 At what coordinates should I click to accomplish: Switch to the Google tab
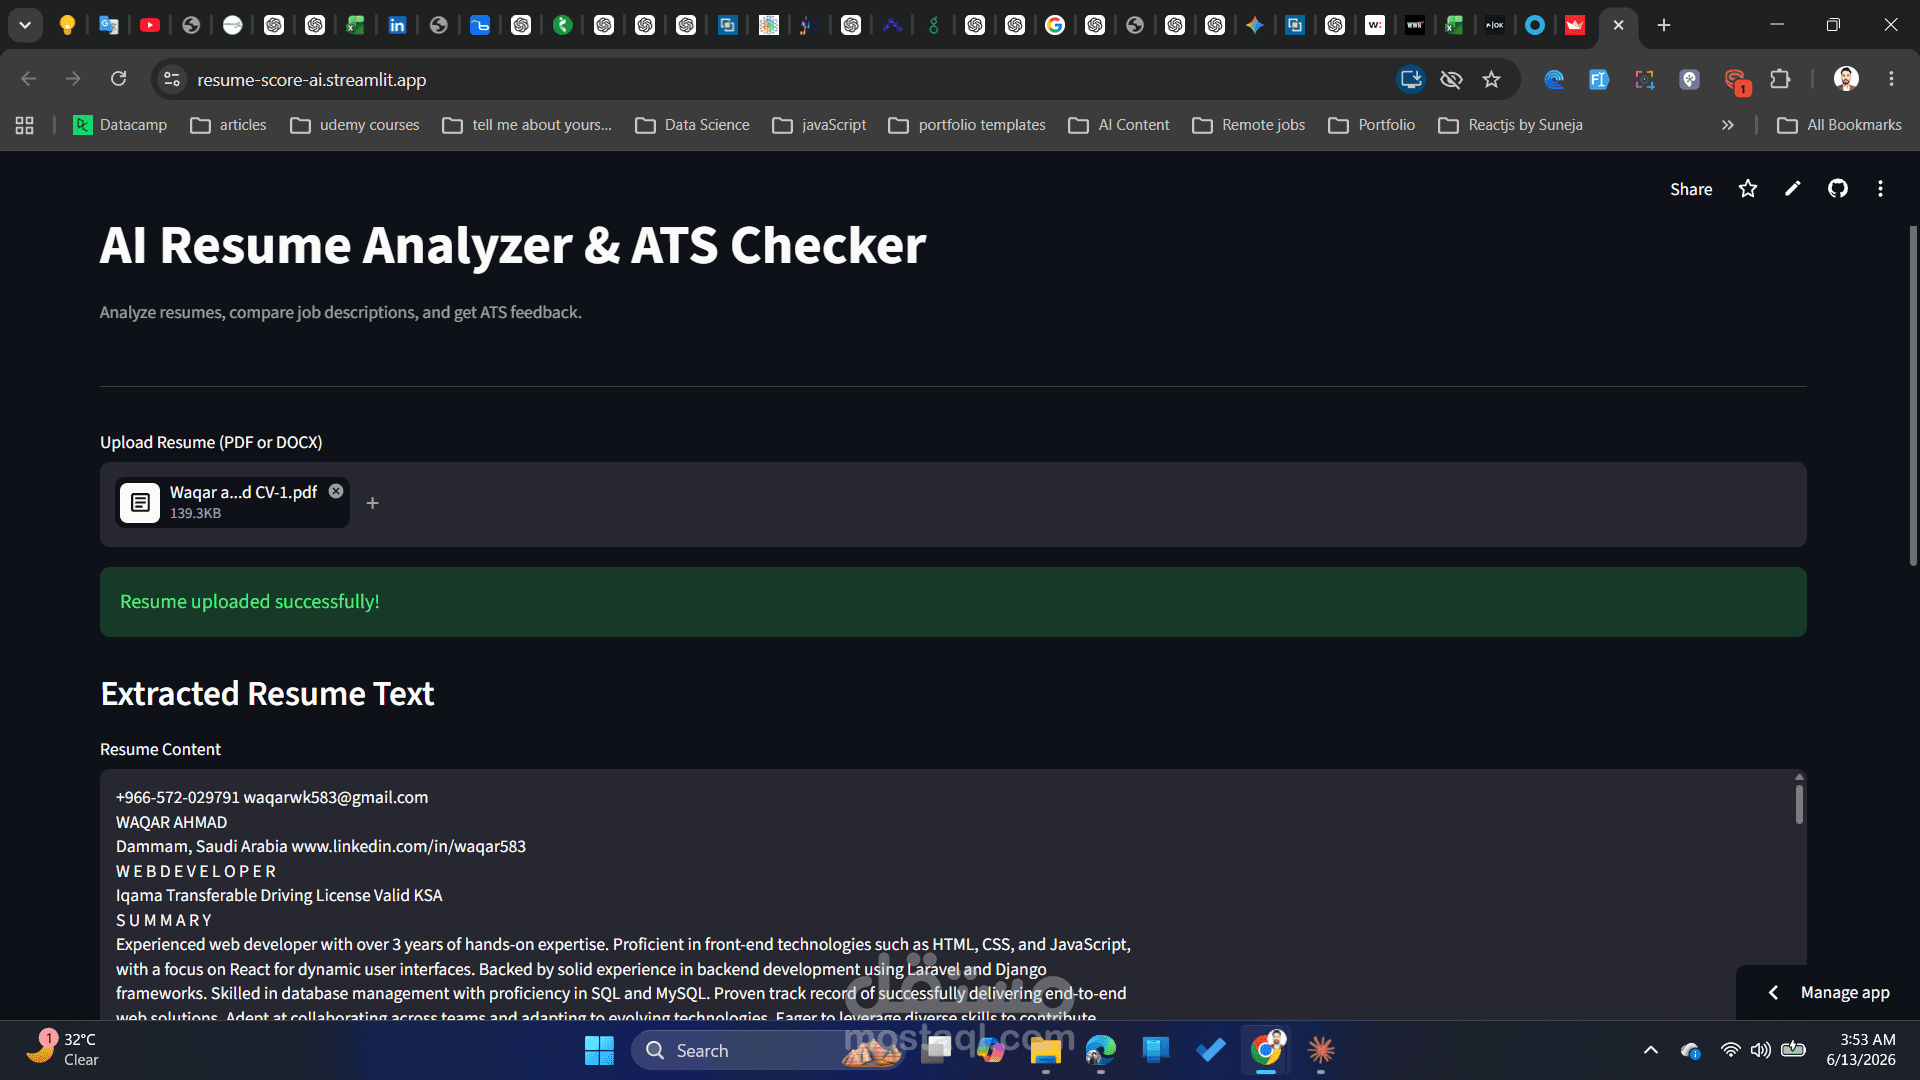(x=1055, y=25)
